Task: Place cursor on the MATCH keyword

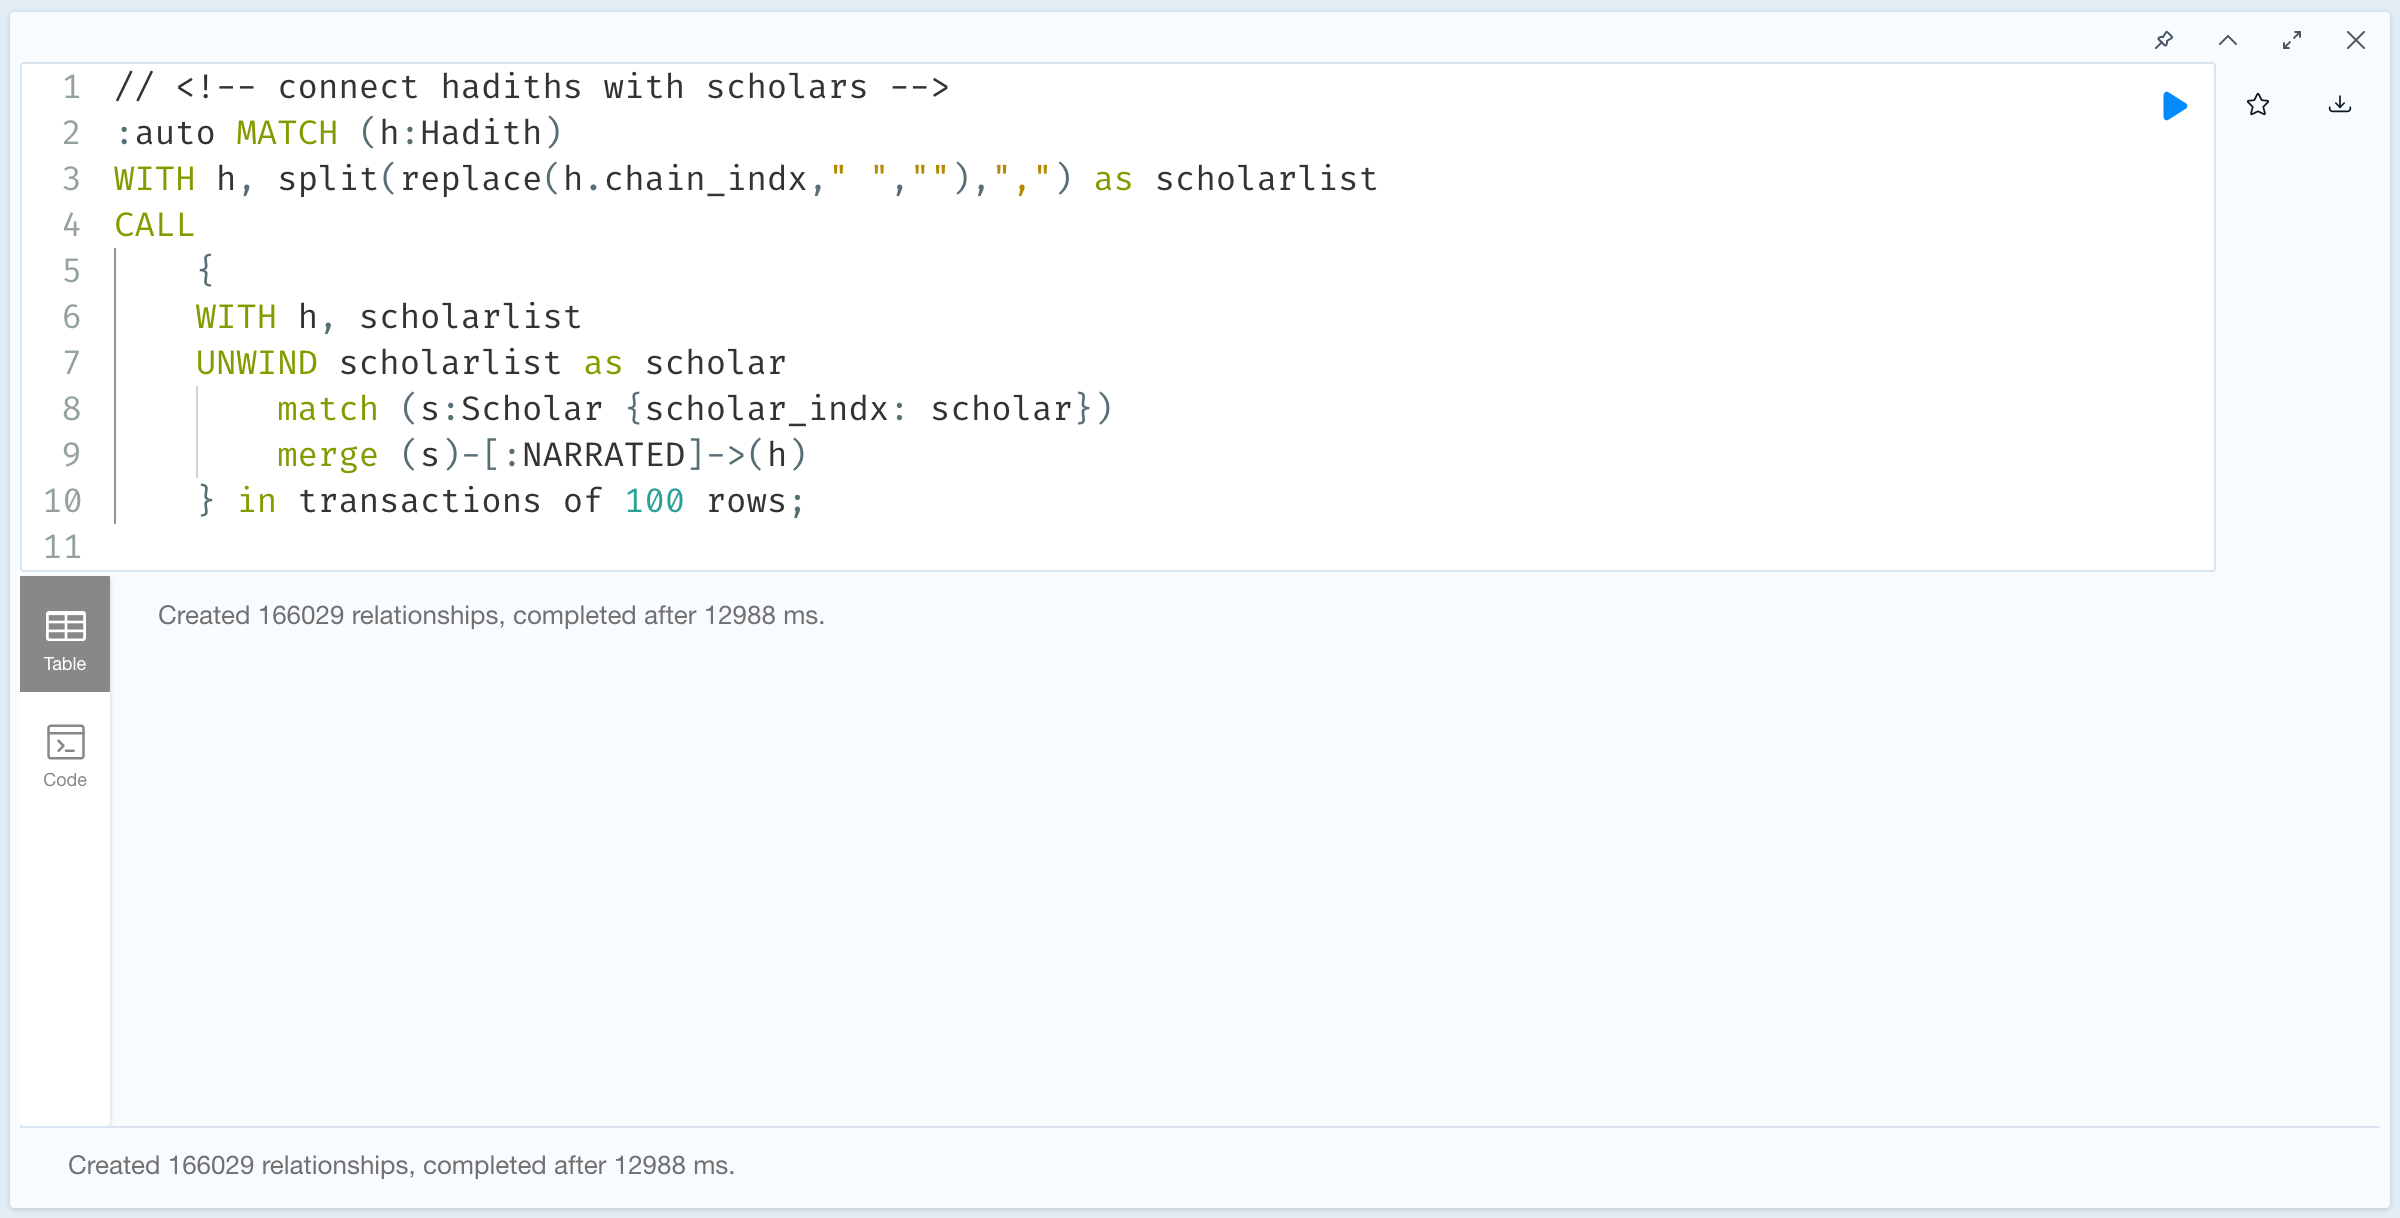Action: point(287,133)
